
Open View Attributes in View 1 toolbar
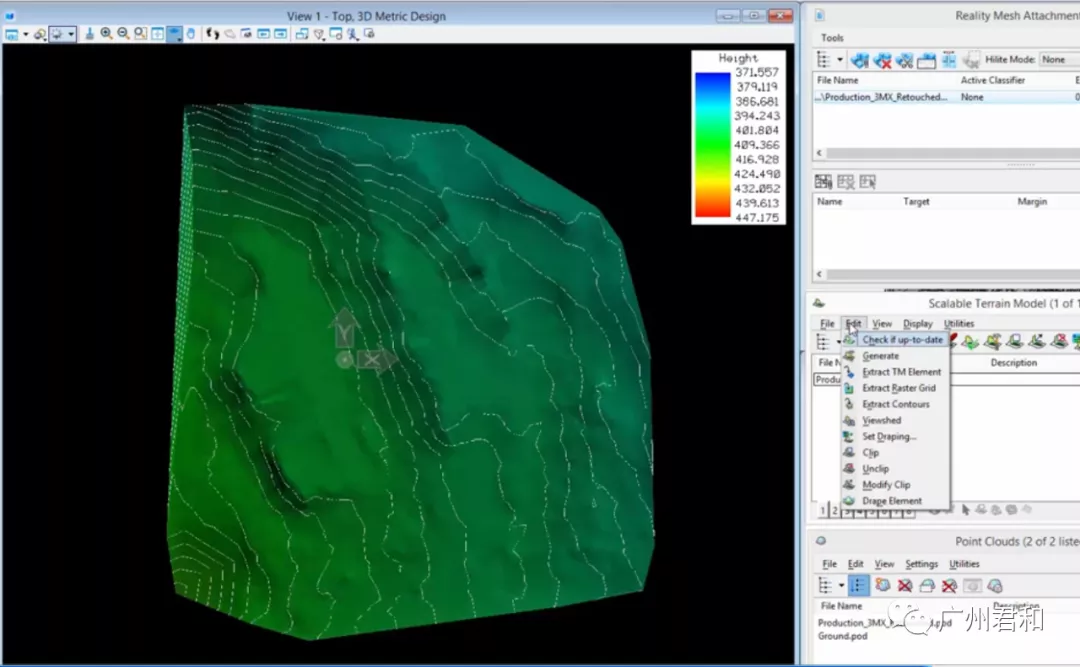coord(12,34)
